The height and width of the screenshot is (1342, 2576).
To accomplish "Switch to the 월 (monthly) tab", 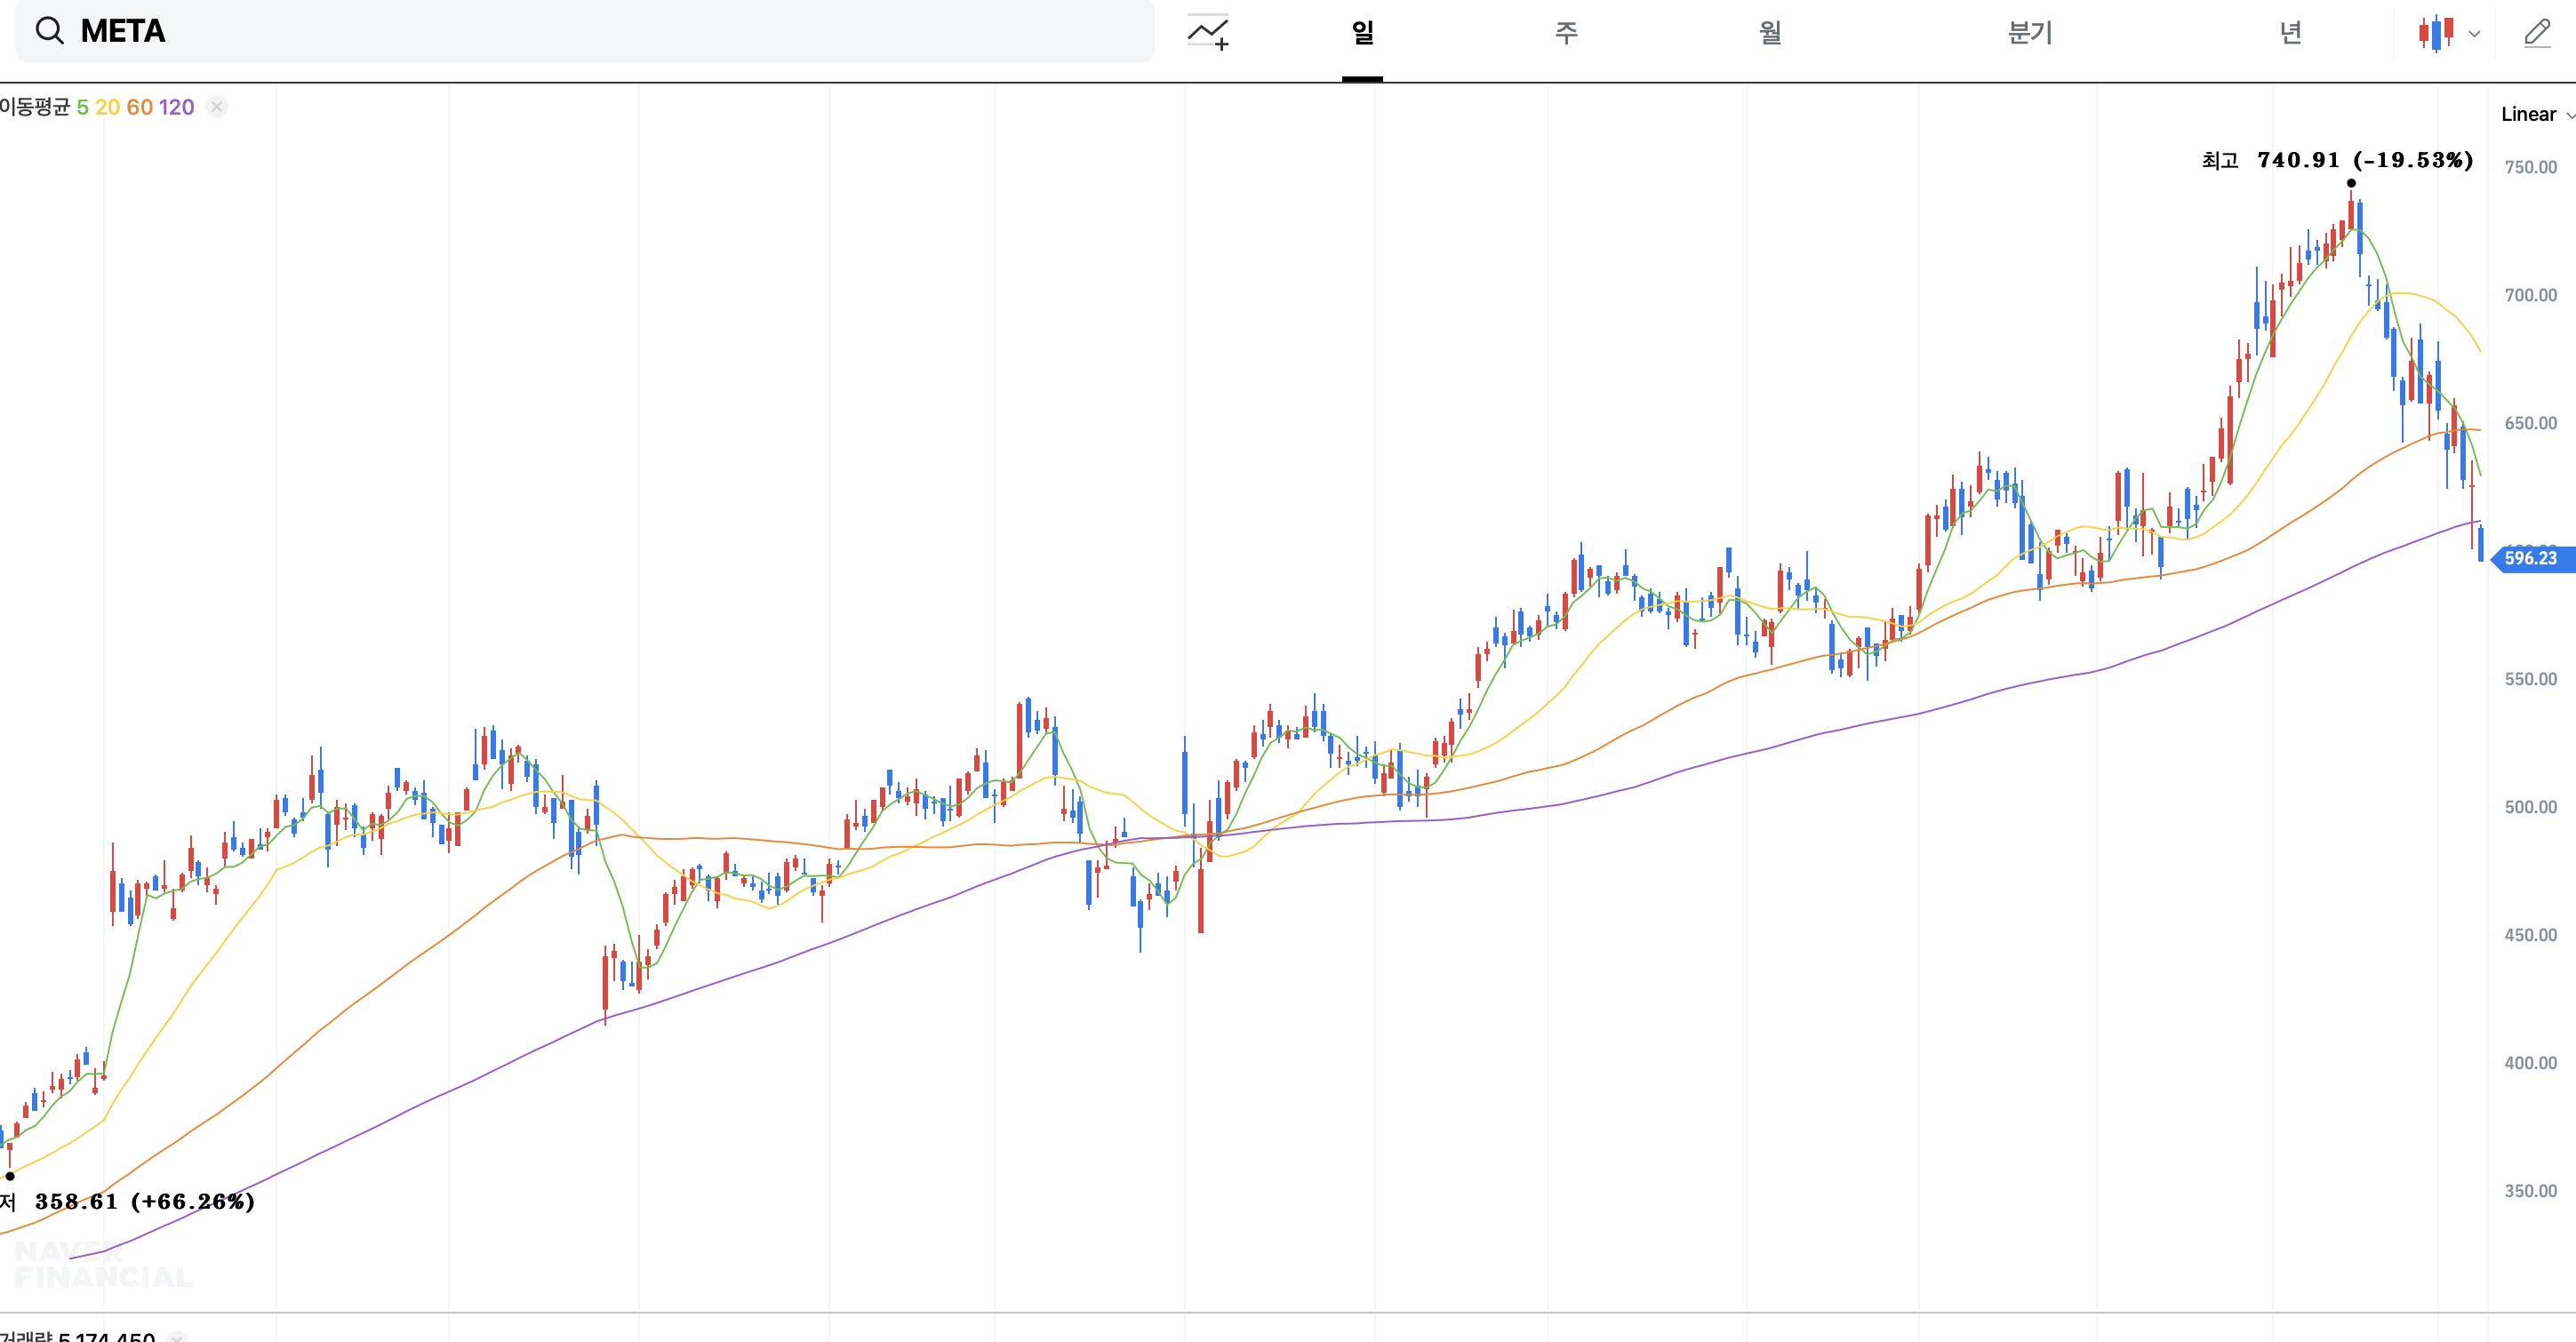I will [1770, 32].
